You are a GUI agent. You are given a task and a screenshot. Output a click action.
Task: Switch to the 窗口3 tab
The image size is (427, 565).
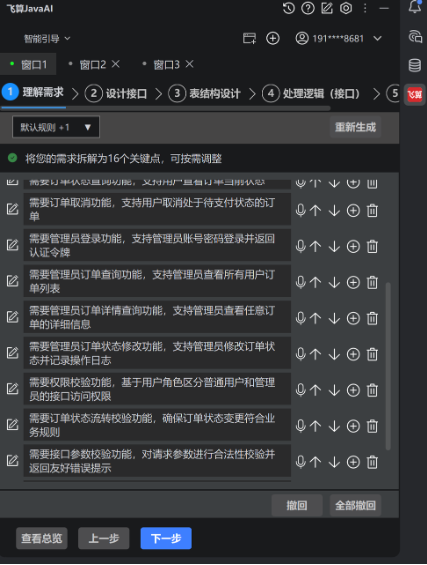[x=166, y=65]
